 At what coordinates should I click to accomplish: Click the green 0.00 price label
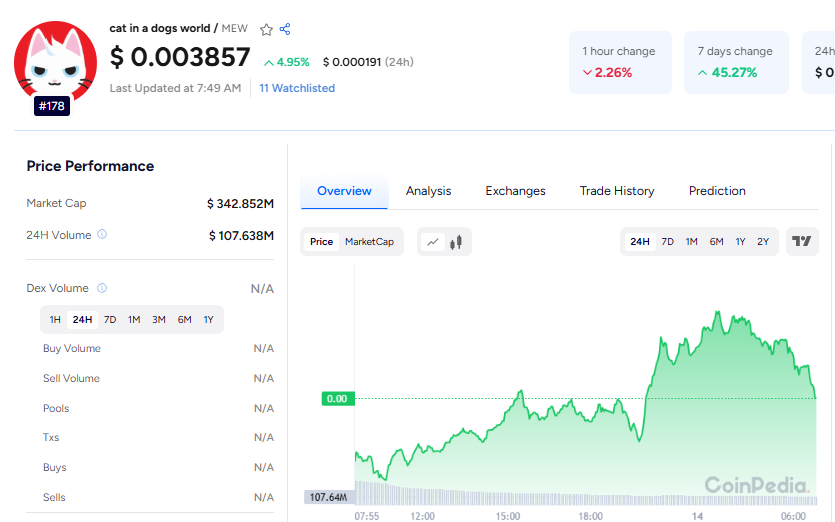(338, 398)
